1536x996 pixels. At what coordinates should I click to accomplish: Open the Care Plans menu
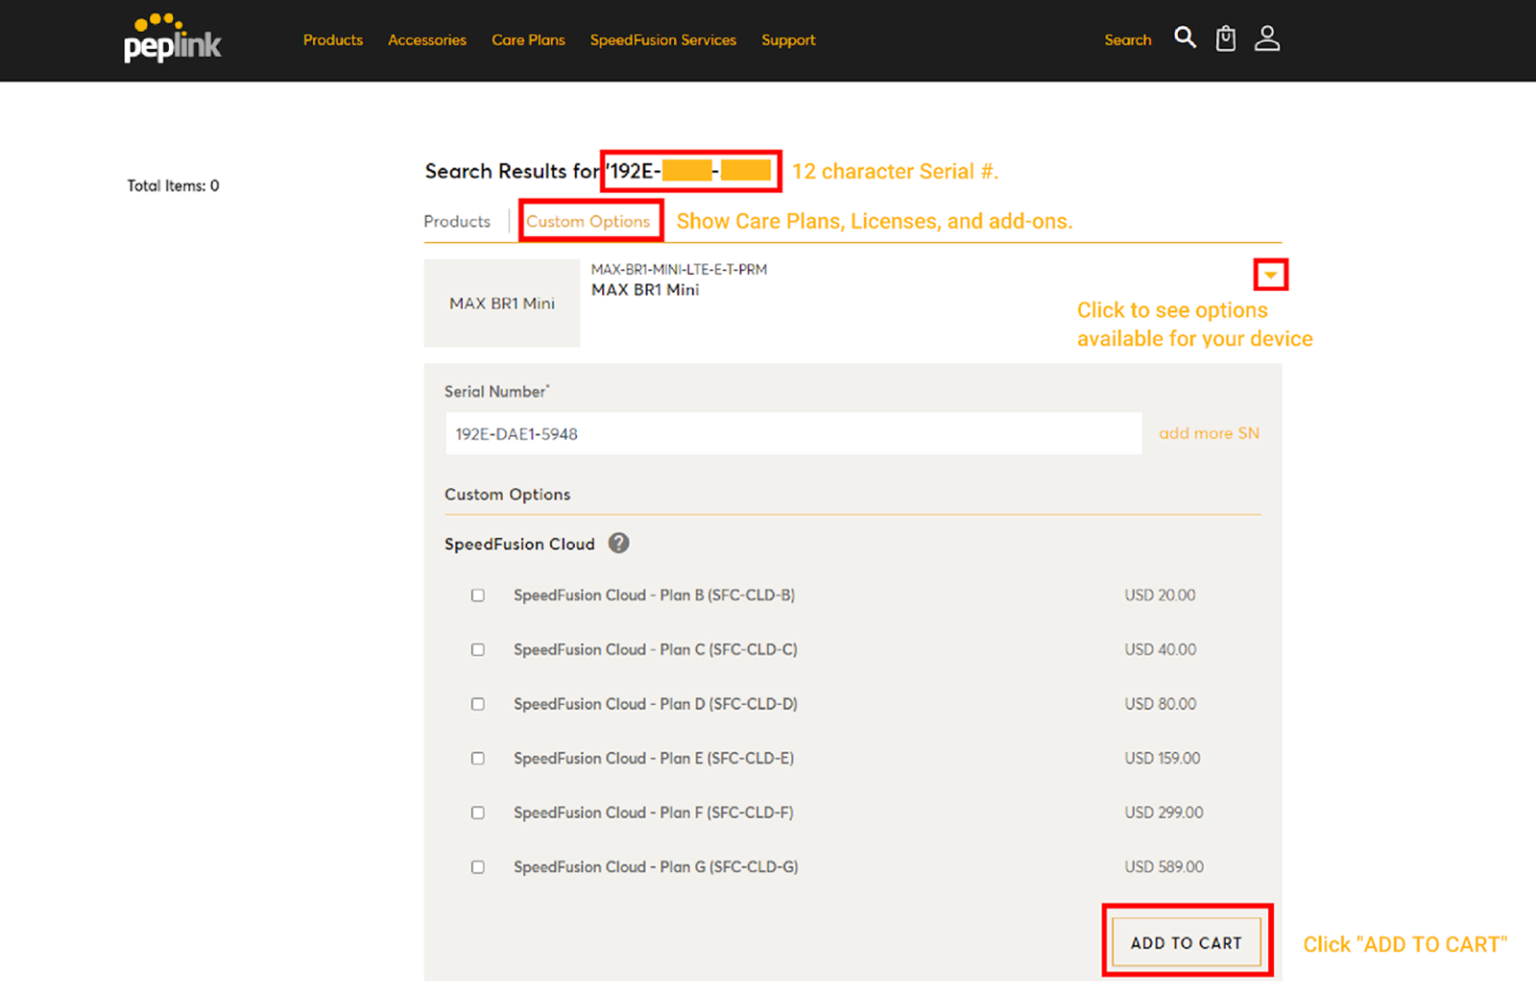click(x=528, y=40)
